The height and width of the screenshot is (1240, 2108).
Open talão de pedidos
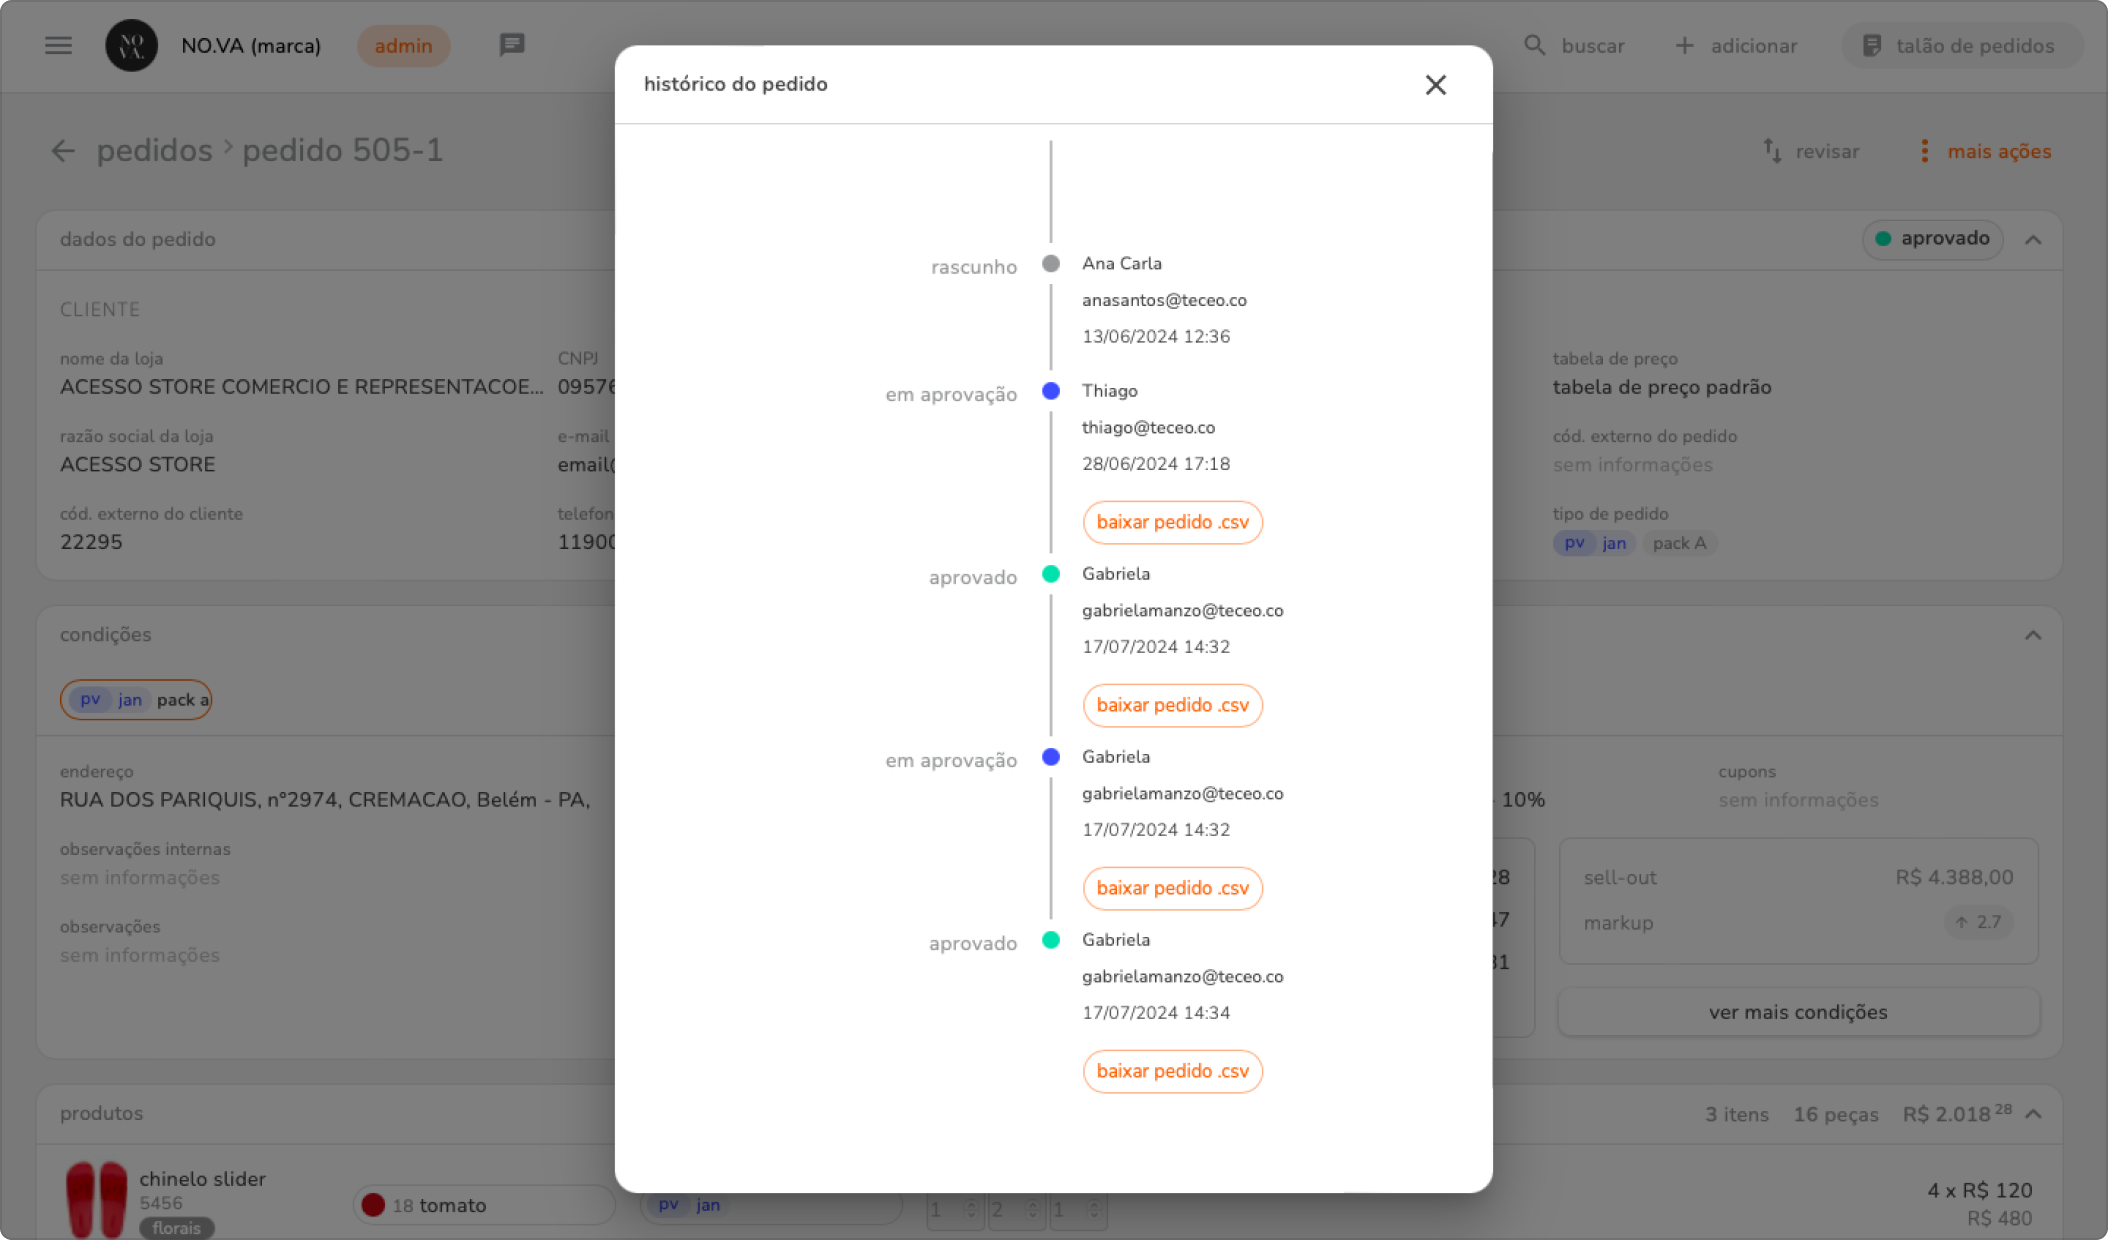(x=1960, y=46)
